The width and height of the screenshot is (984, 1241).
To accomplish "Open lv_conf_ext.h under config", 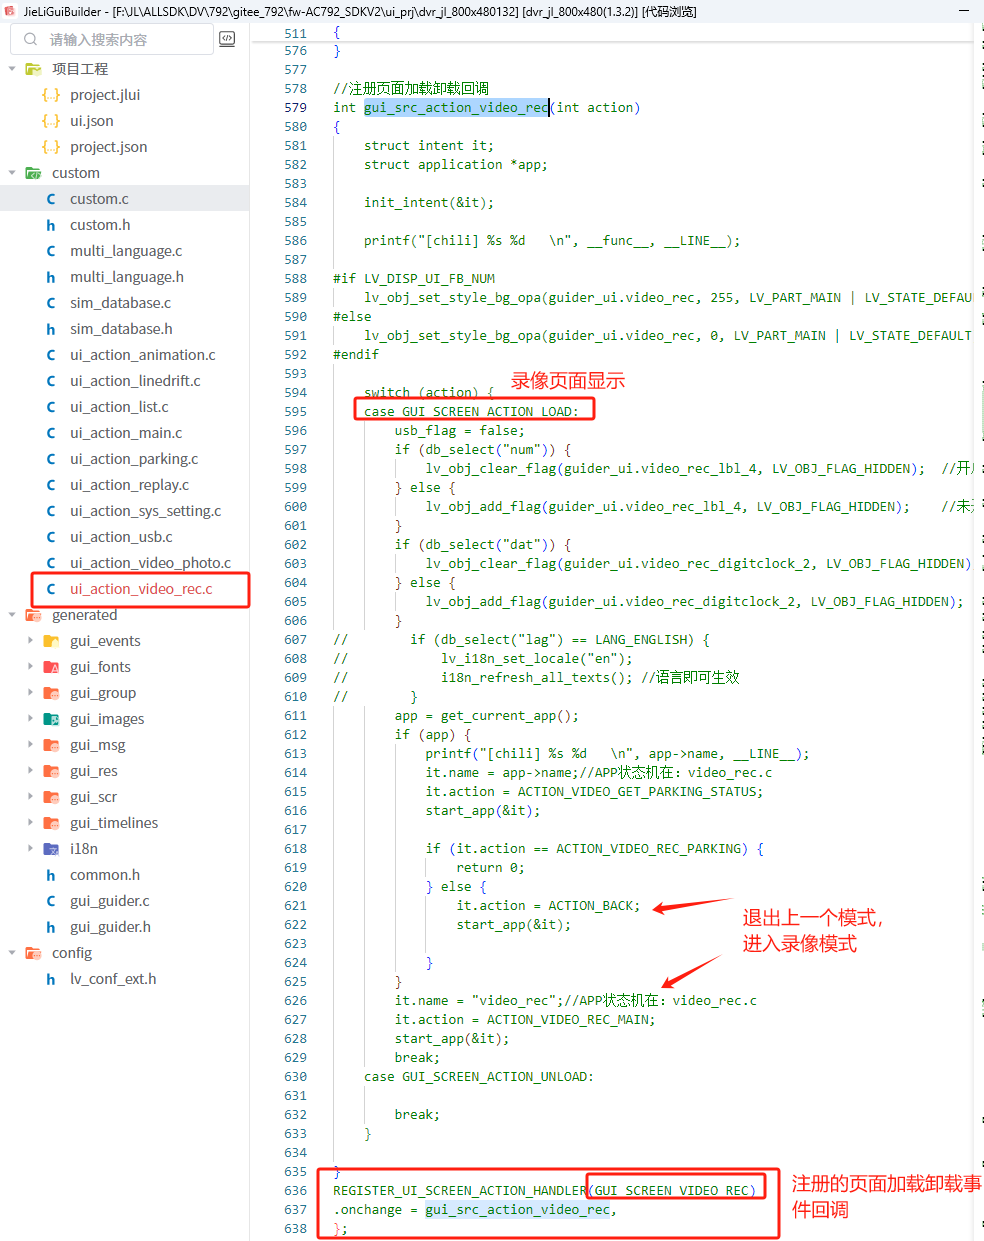I will tap(113, 979).
